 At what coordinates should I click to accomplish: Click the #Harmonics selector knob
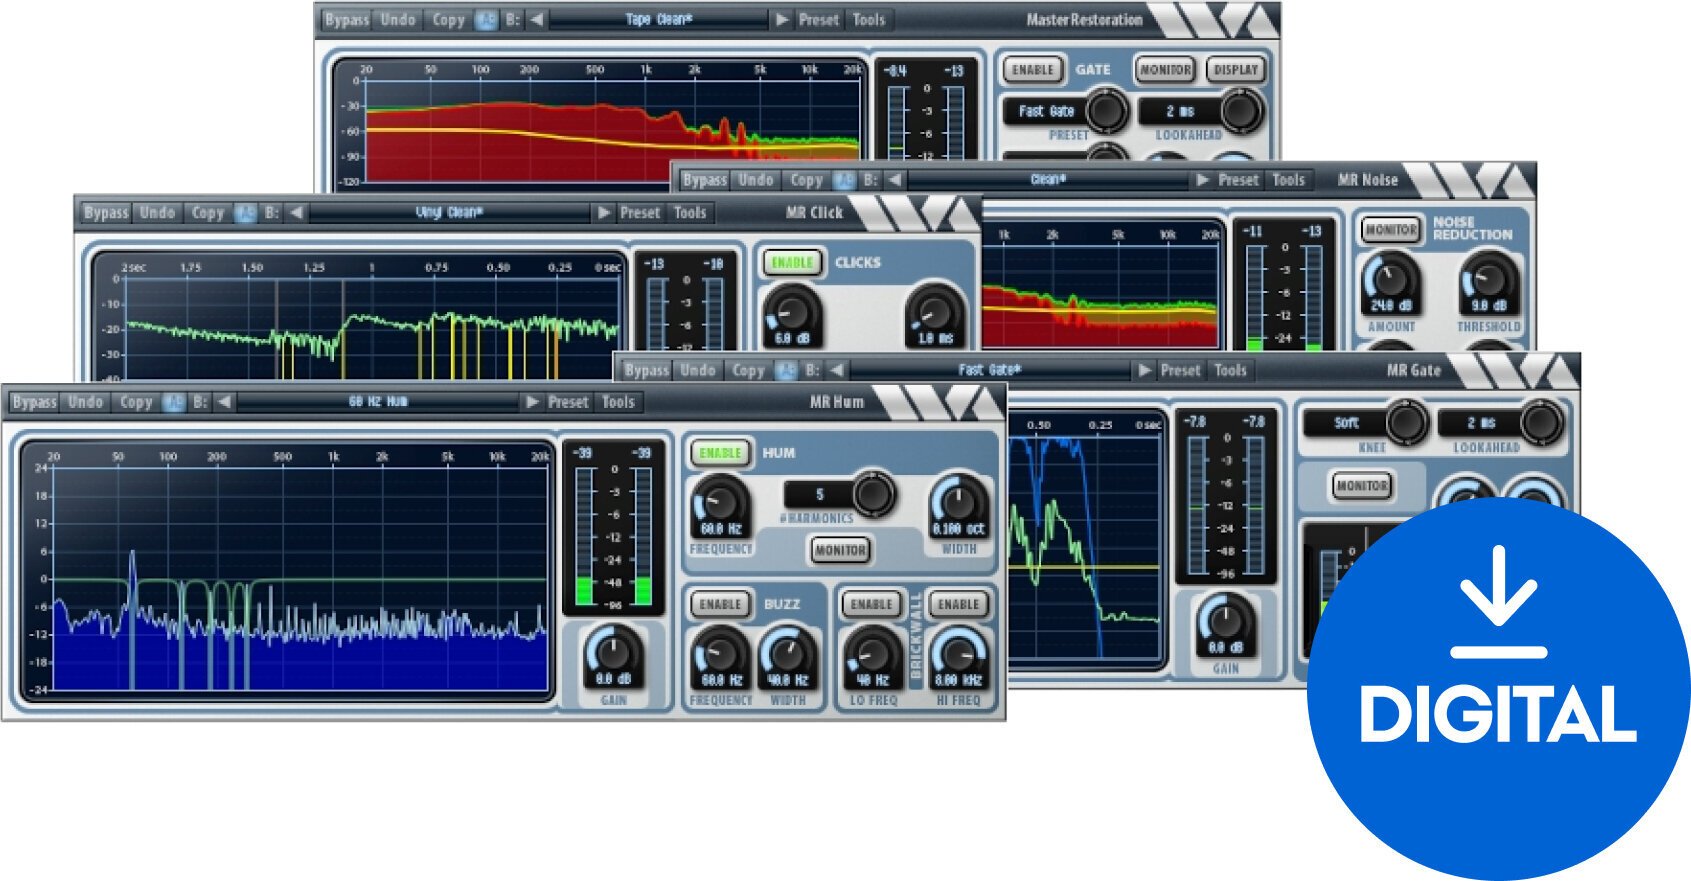[873, 493]
